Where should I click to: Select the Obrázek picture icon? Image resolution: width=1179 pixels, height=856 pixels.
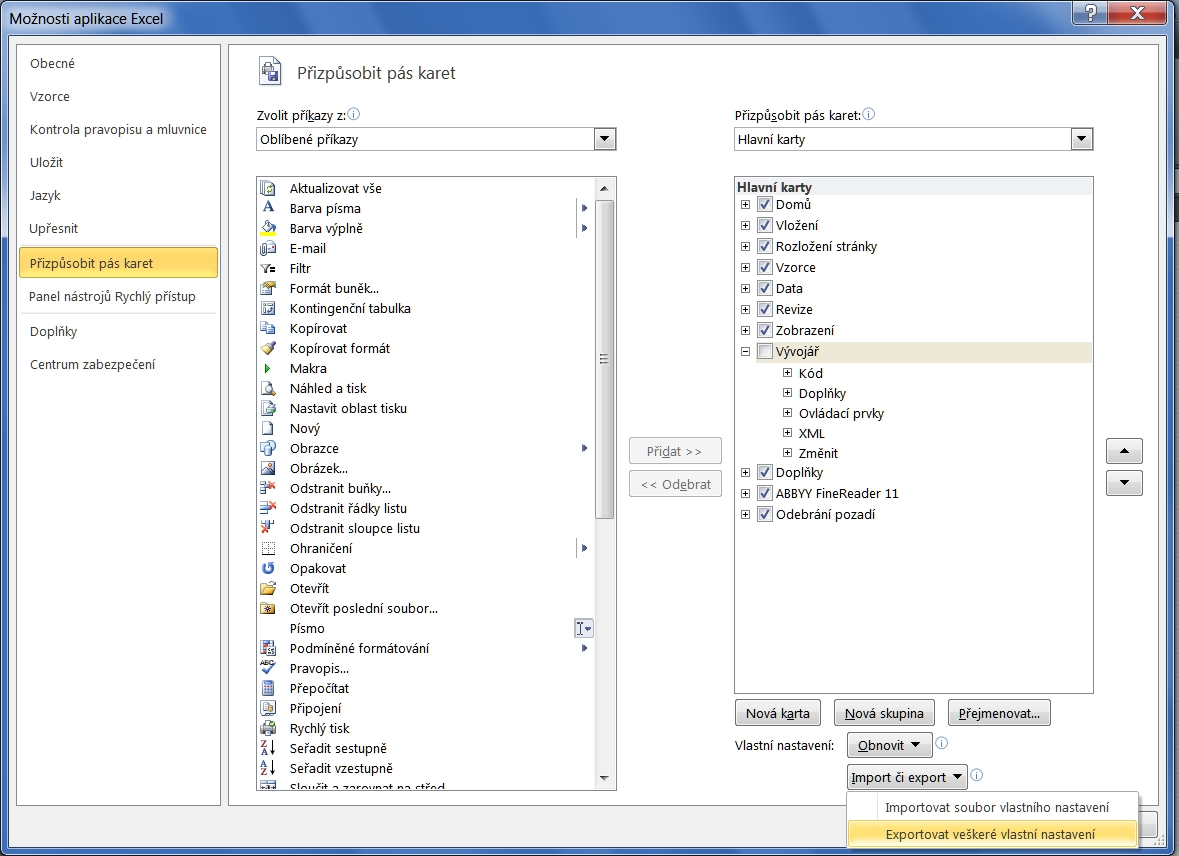point(268,468)
